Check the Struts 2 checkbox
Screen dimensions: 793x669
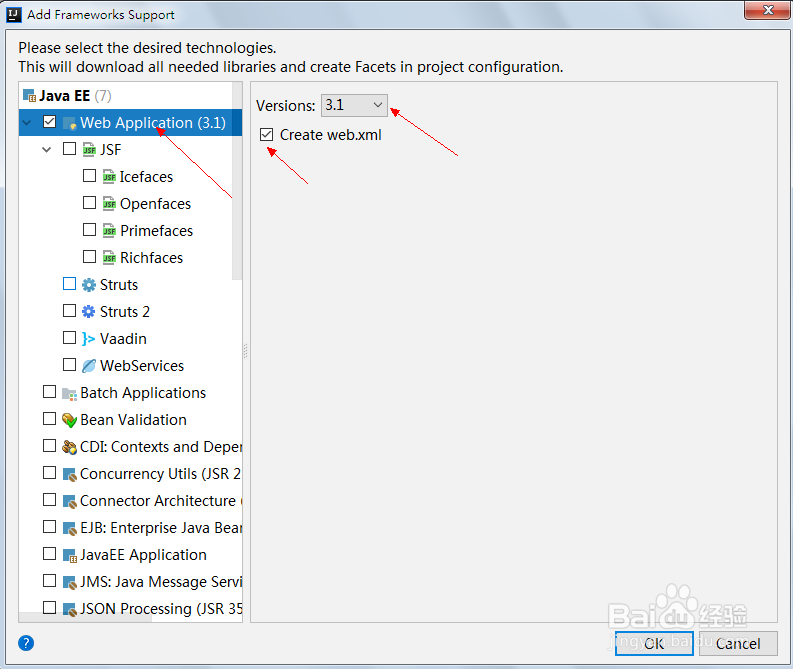point(69,310)
